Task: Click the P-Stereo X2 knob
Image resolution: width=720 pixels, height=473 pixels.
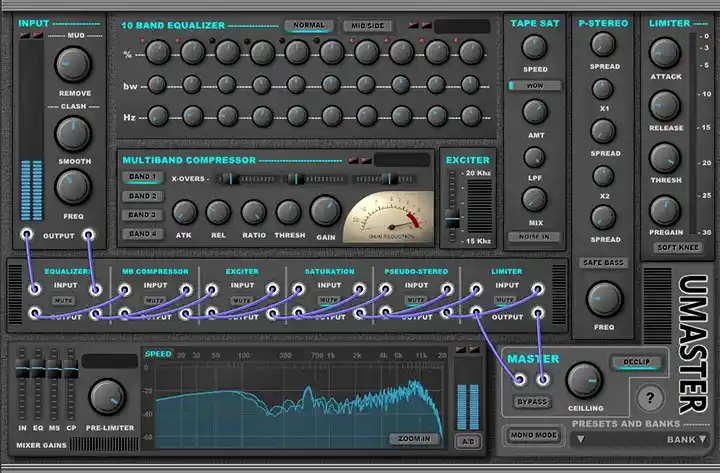Action: [603, 176]
